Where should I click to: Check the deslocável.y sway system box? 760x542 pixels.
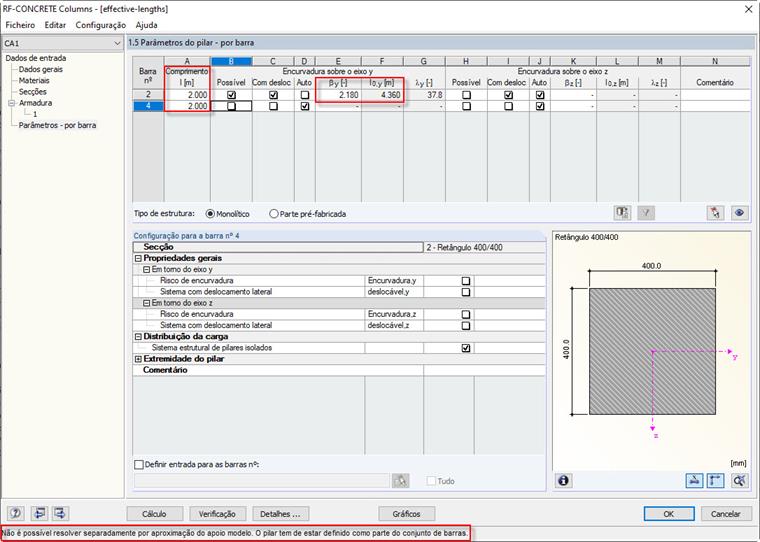tap(466, 292)
